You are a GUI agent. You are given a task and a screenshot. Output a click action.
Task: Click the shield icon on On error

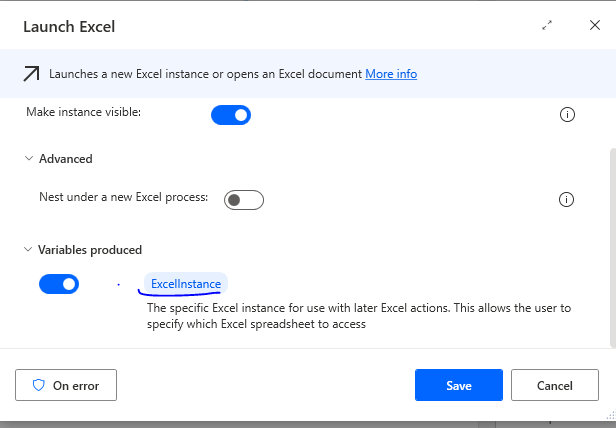point(39,385)
